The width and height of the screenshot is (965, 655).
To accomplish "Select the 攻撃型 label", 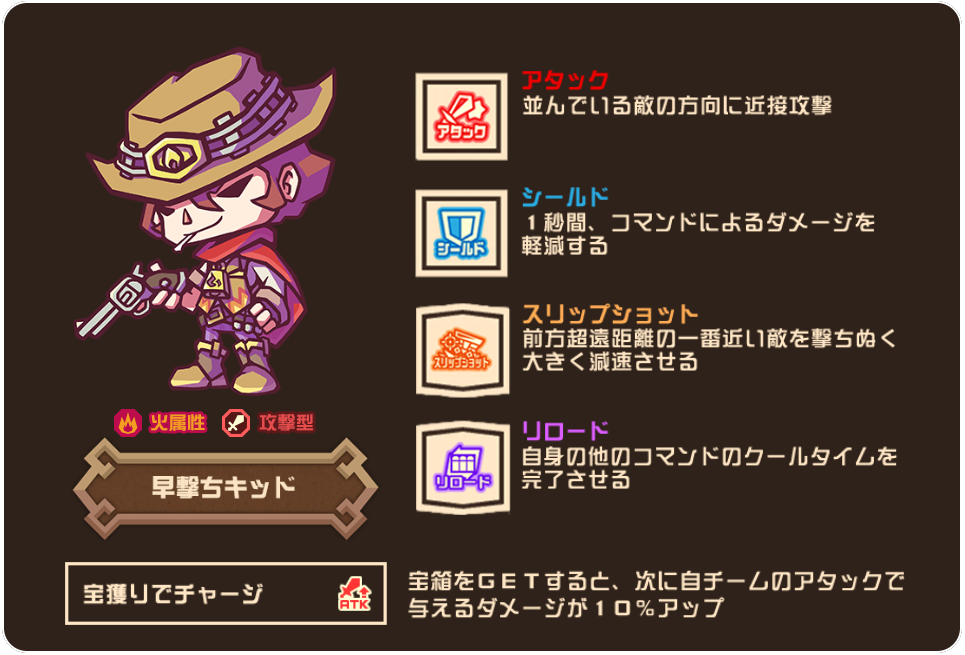I will click(286, 423).
